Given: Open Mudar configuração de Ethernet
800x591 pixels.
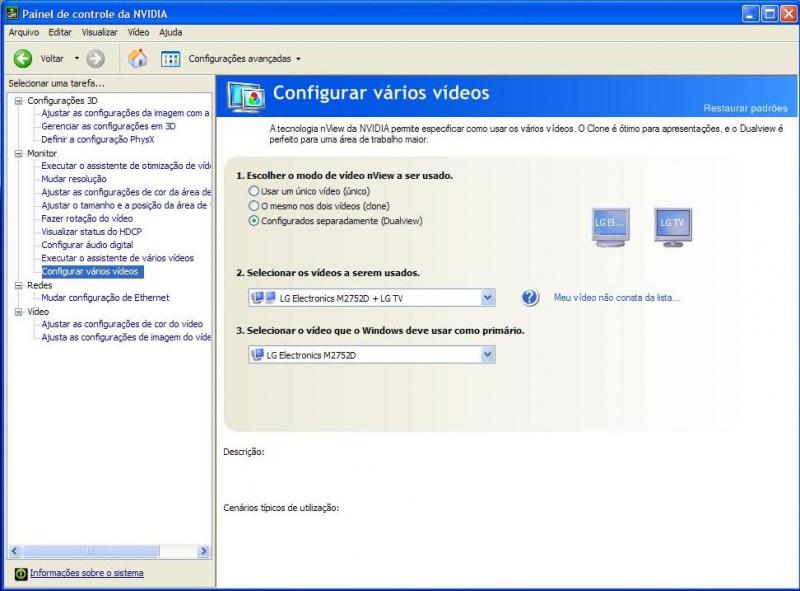Looking at the screenshot, I should tap(105, 298).
